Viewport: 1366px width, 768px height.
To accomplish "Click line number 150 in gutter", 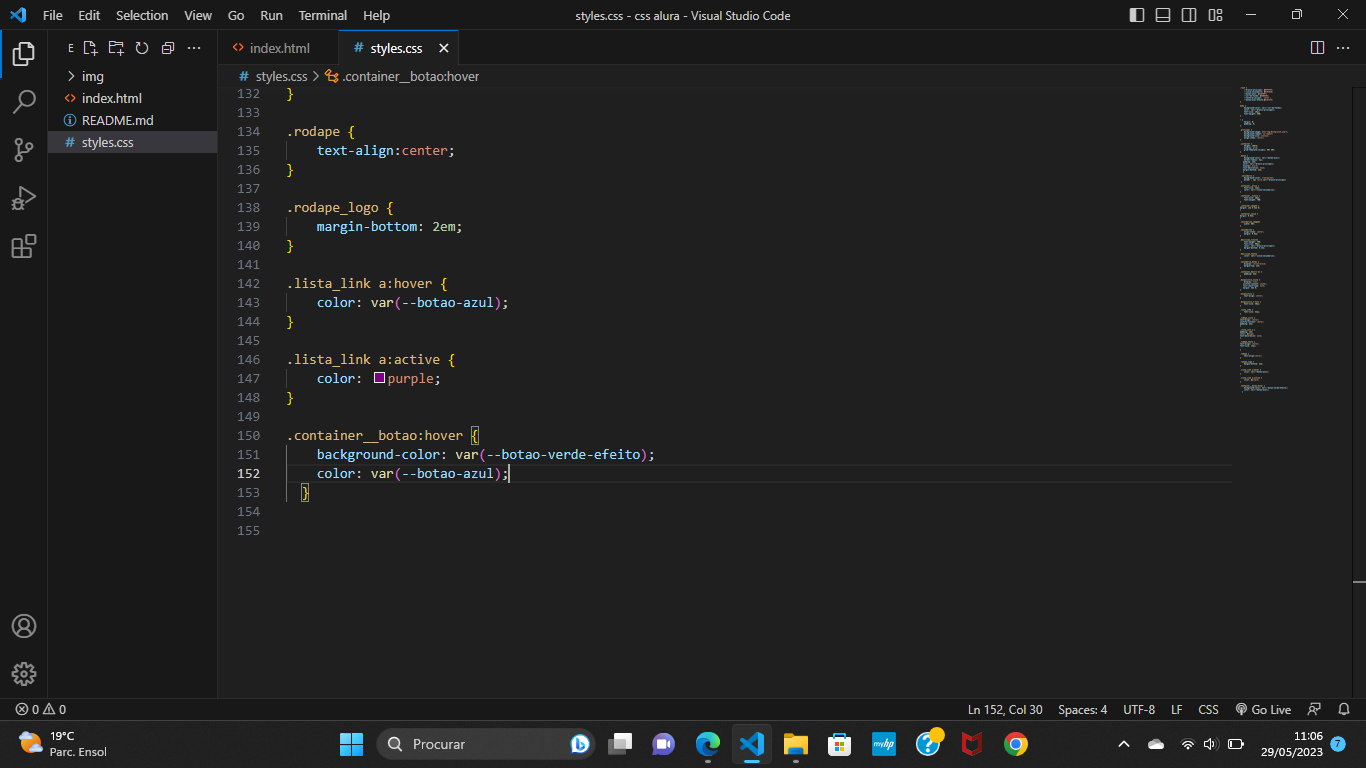I will 248,435.
